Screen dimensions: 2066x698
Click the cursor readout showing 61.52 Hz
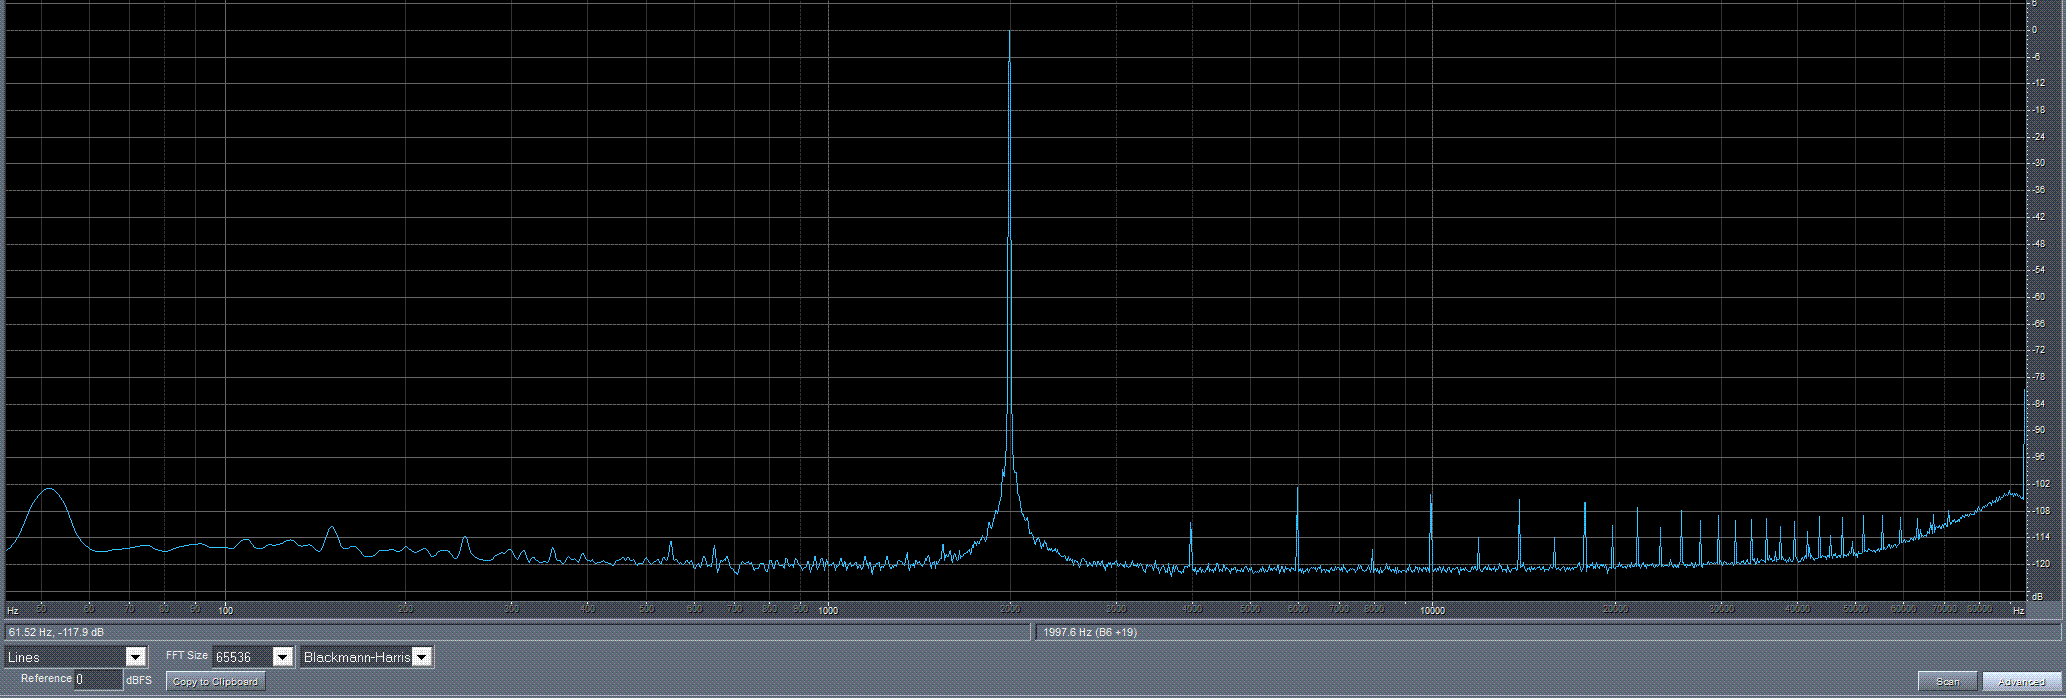click(56, 632)
